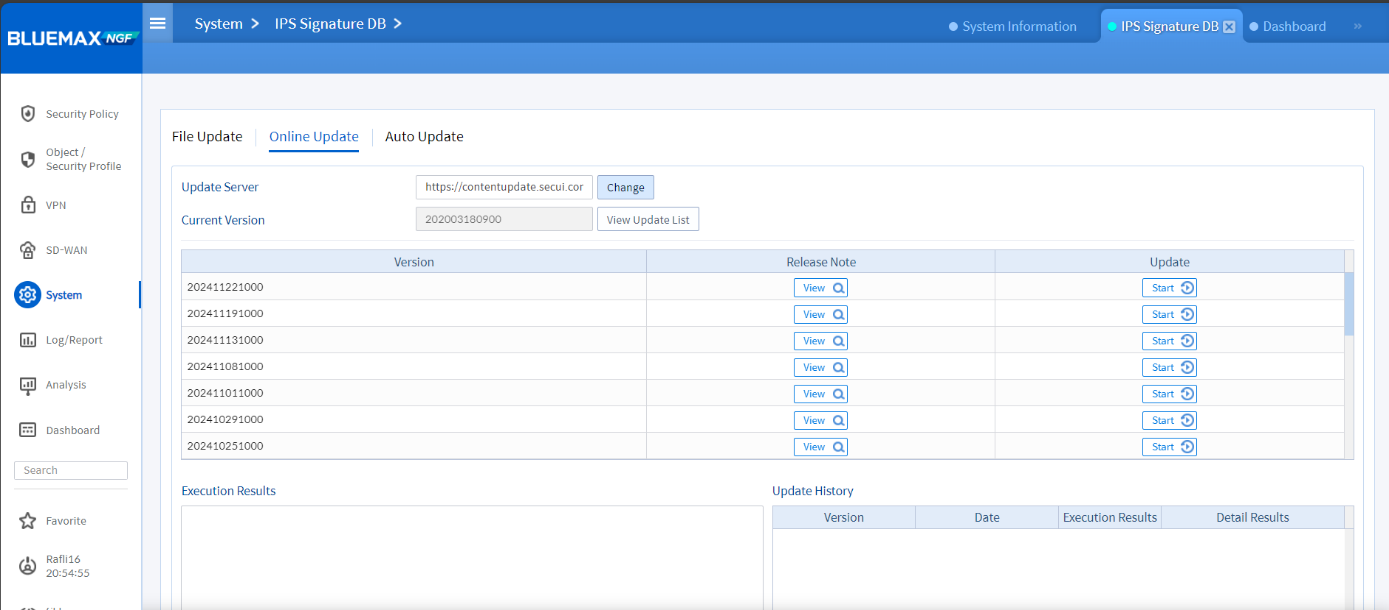The width and height of the screenshot is (1389, 610).
Task: Click version 202410251000 cell
Action: [414, 446]
